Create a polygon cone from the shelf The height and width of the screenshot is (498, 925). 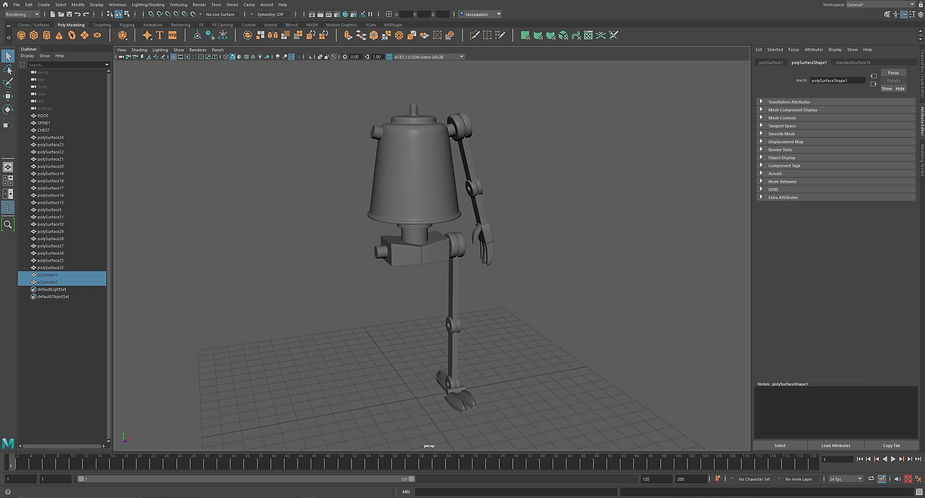59,35
